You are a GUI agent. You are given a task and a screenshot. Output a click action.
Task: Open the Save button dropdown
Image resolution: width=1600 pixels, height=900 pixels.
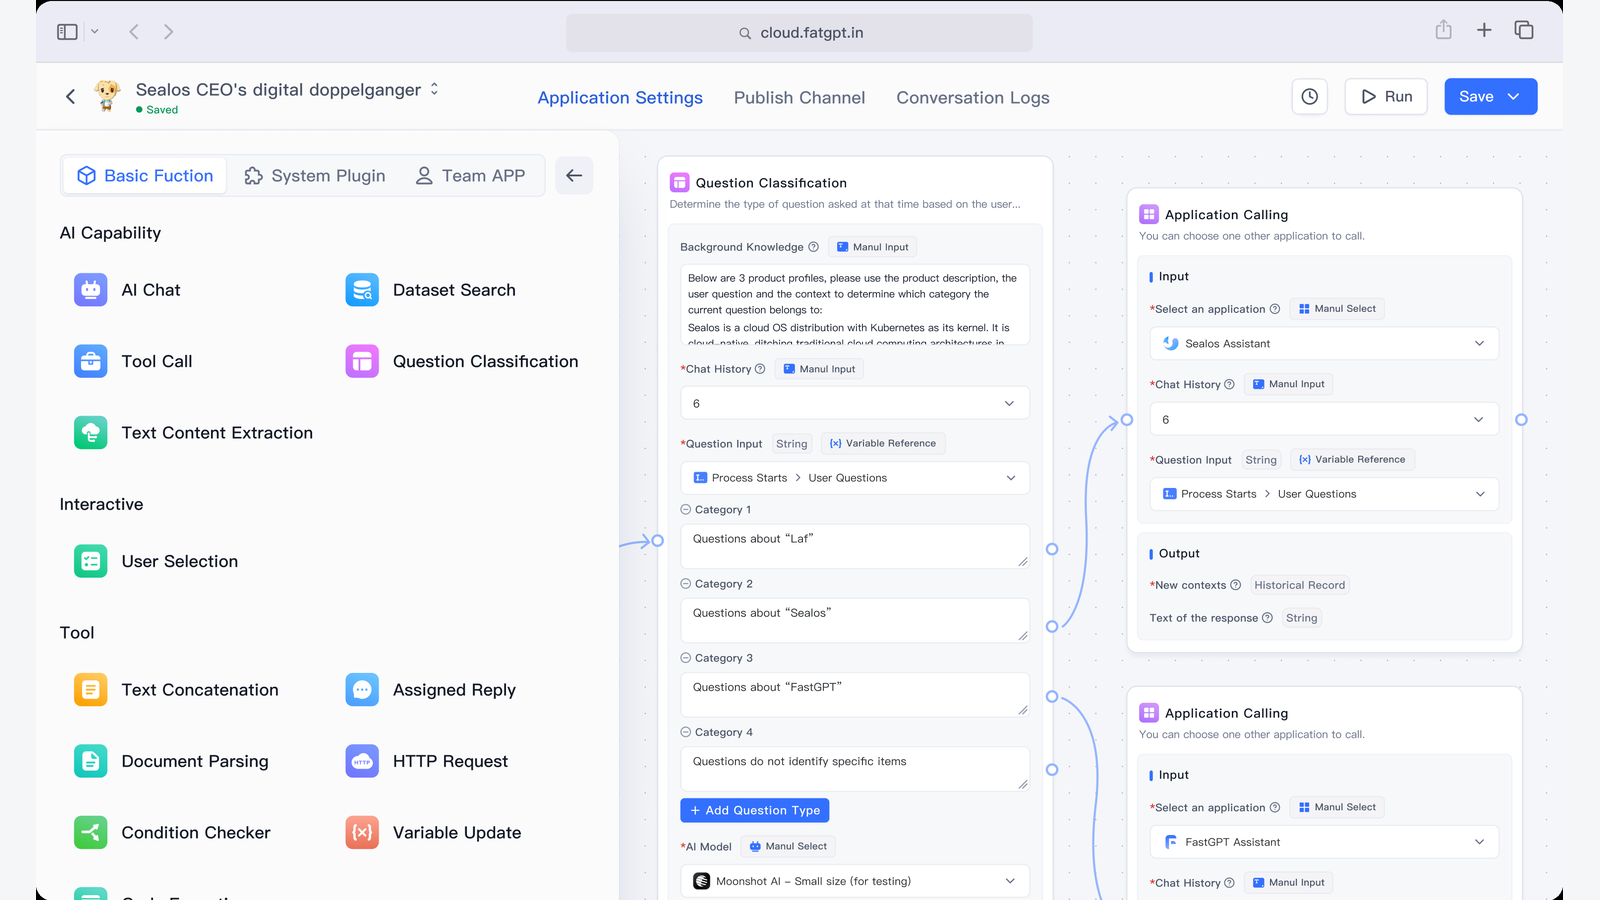(1514, 97)
